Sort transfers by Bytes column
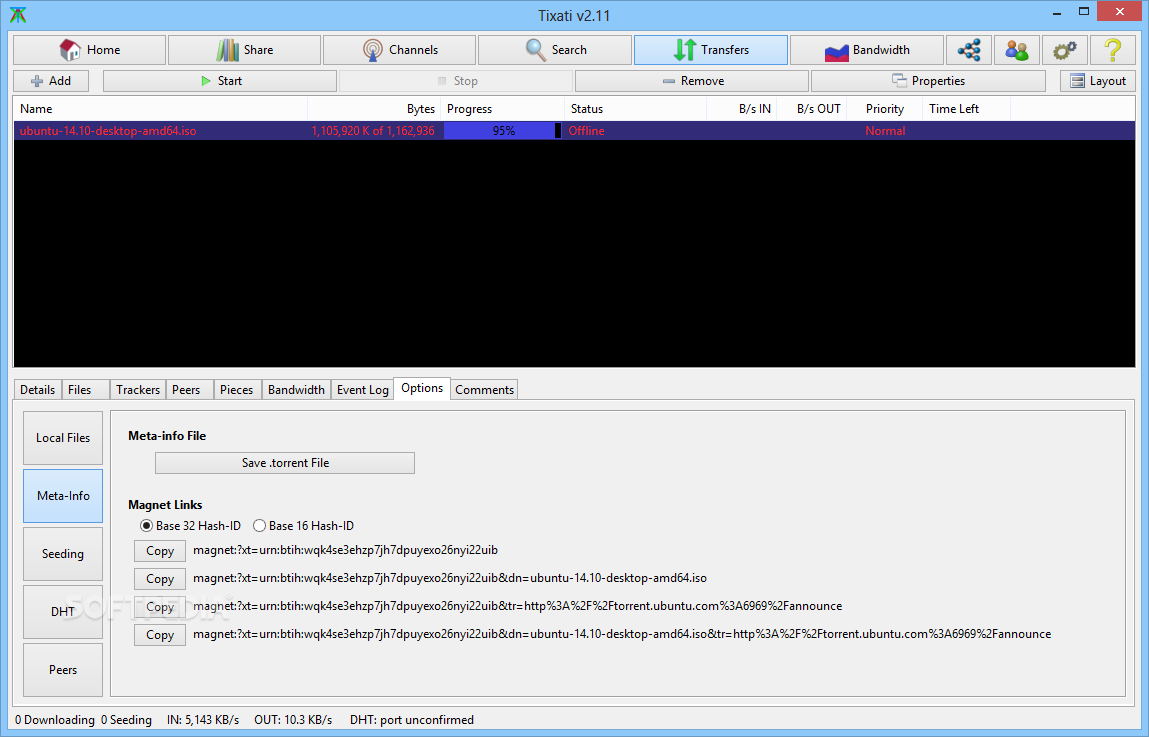The width and height of the screenshot is (1149, 737). pos(374,108)
